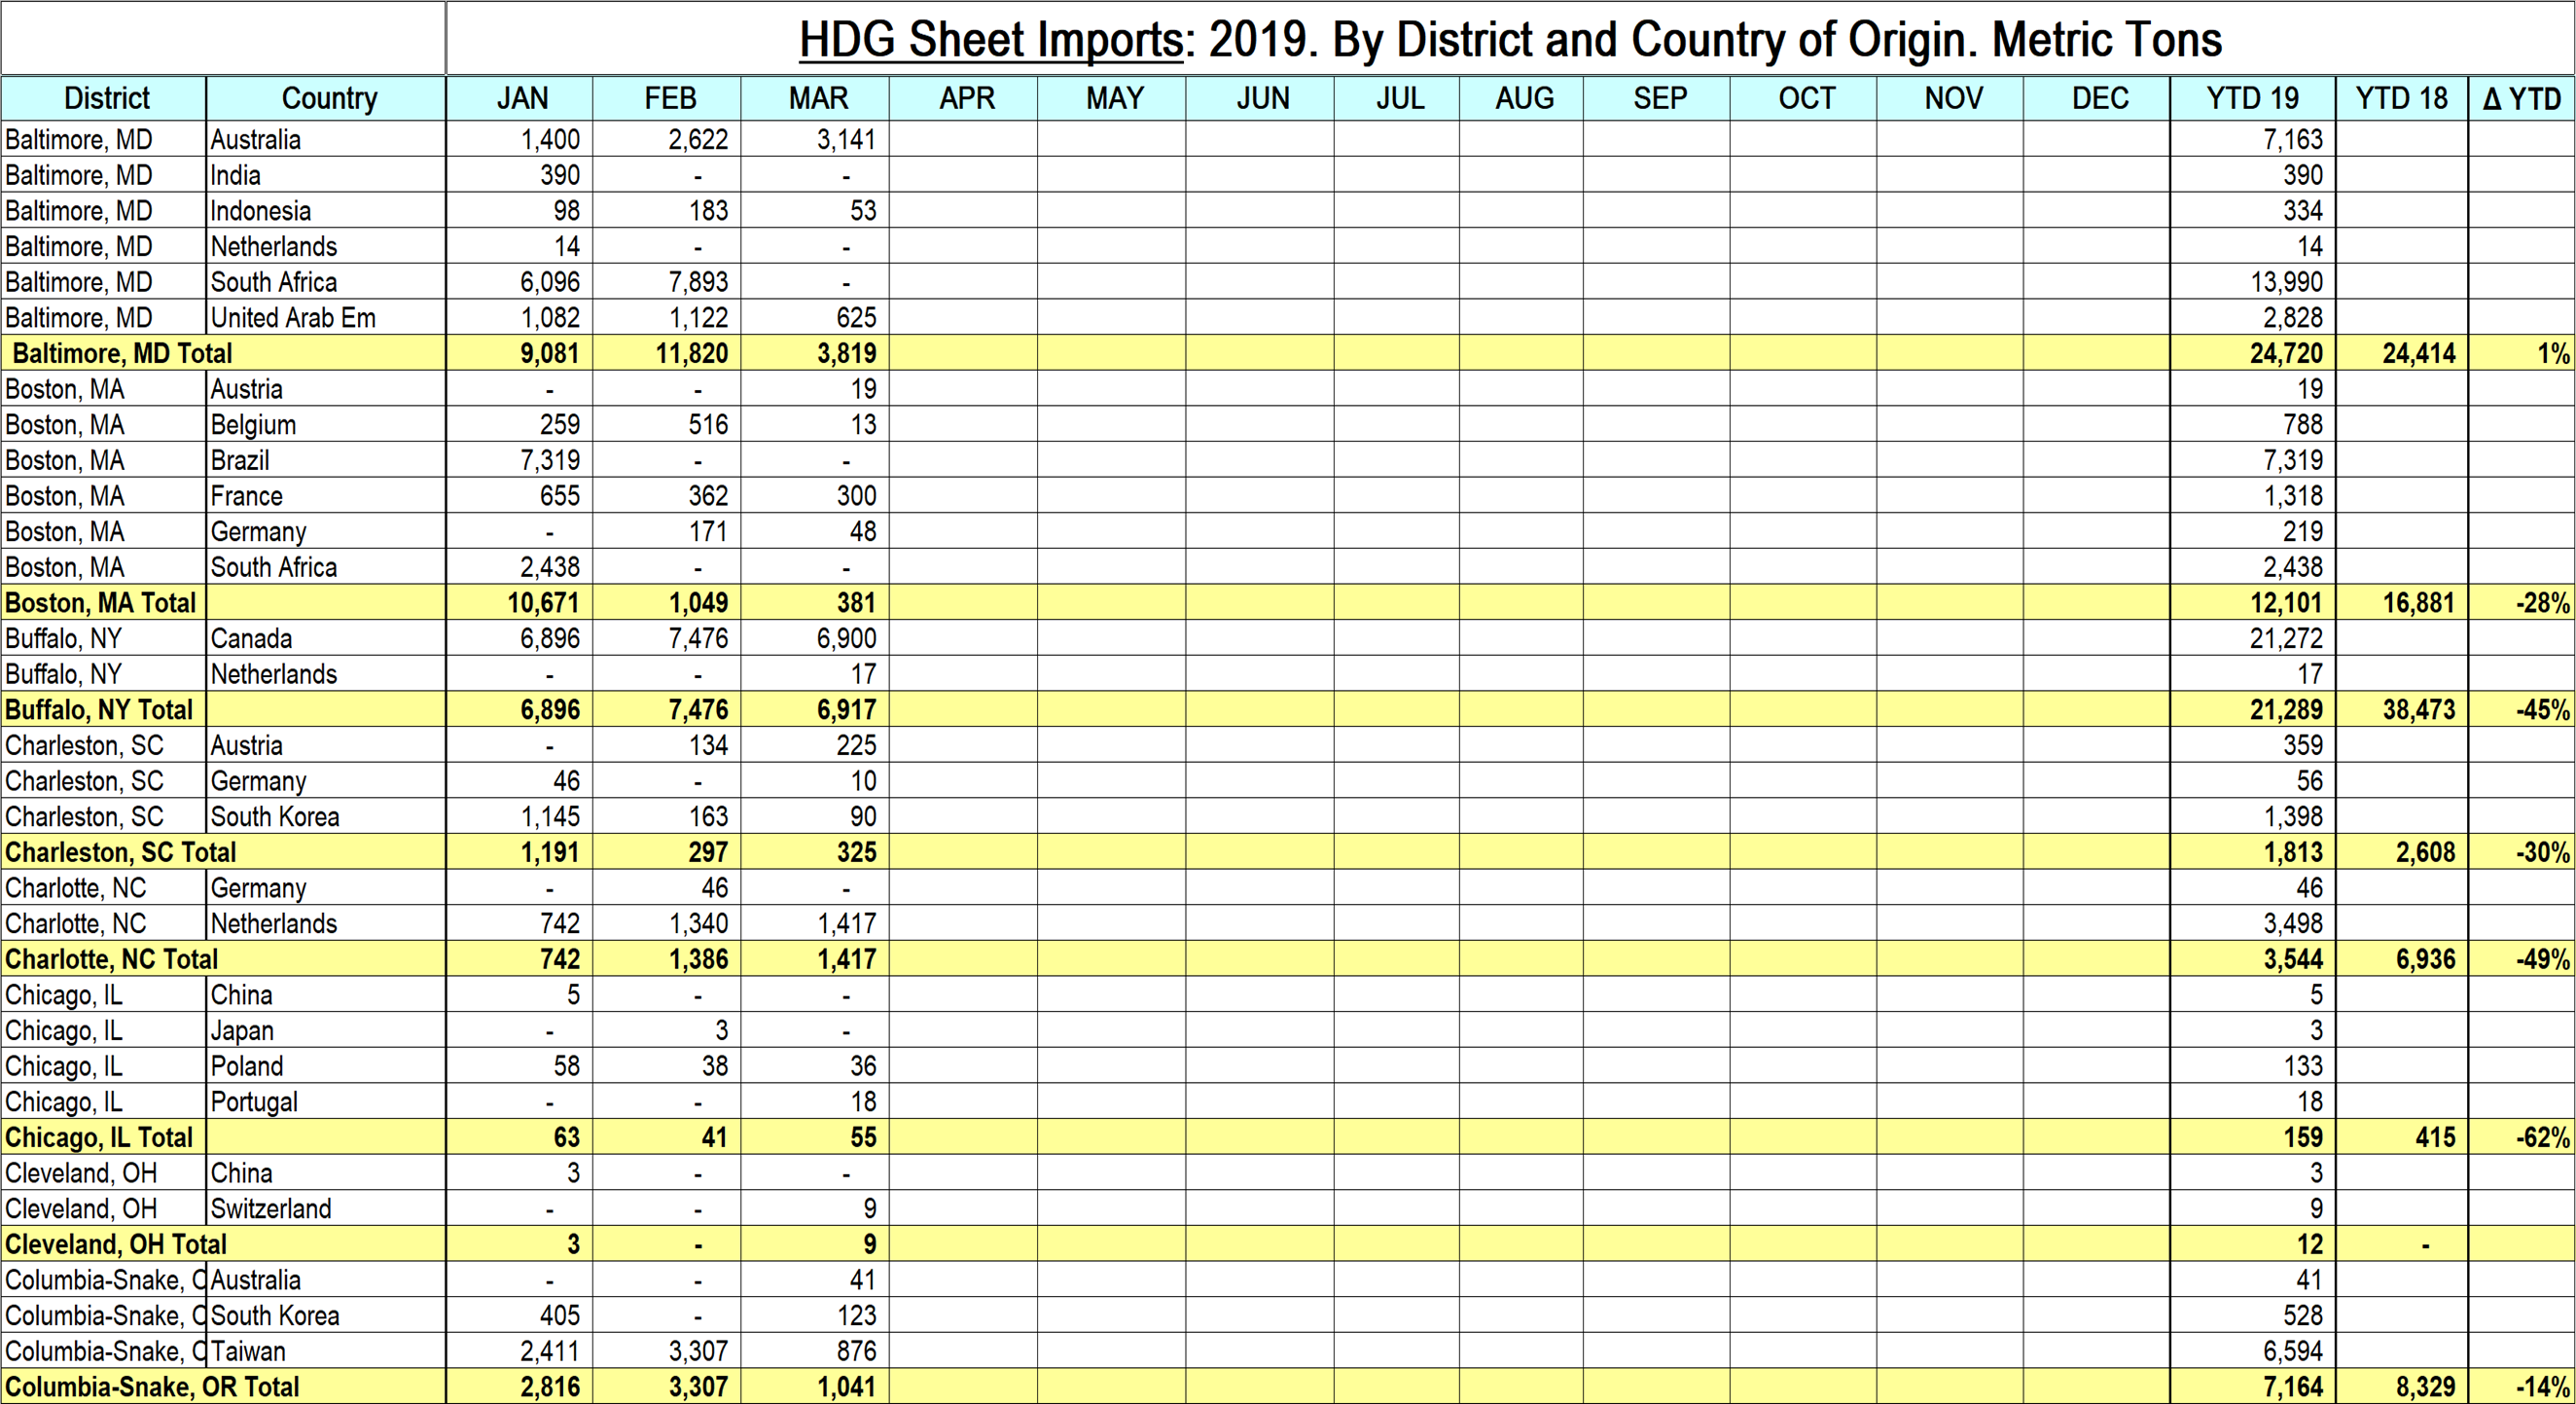Click the HDG Sheet Imports title
The height and width of the screenshot is (1404, 2576).
click(x=1509, y=40)
